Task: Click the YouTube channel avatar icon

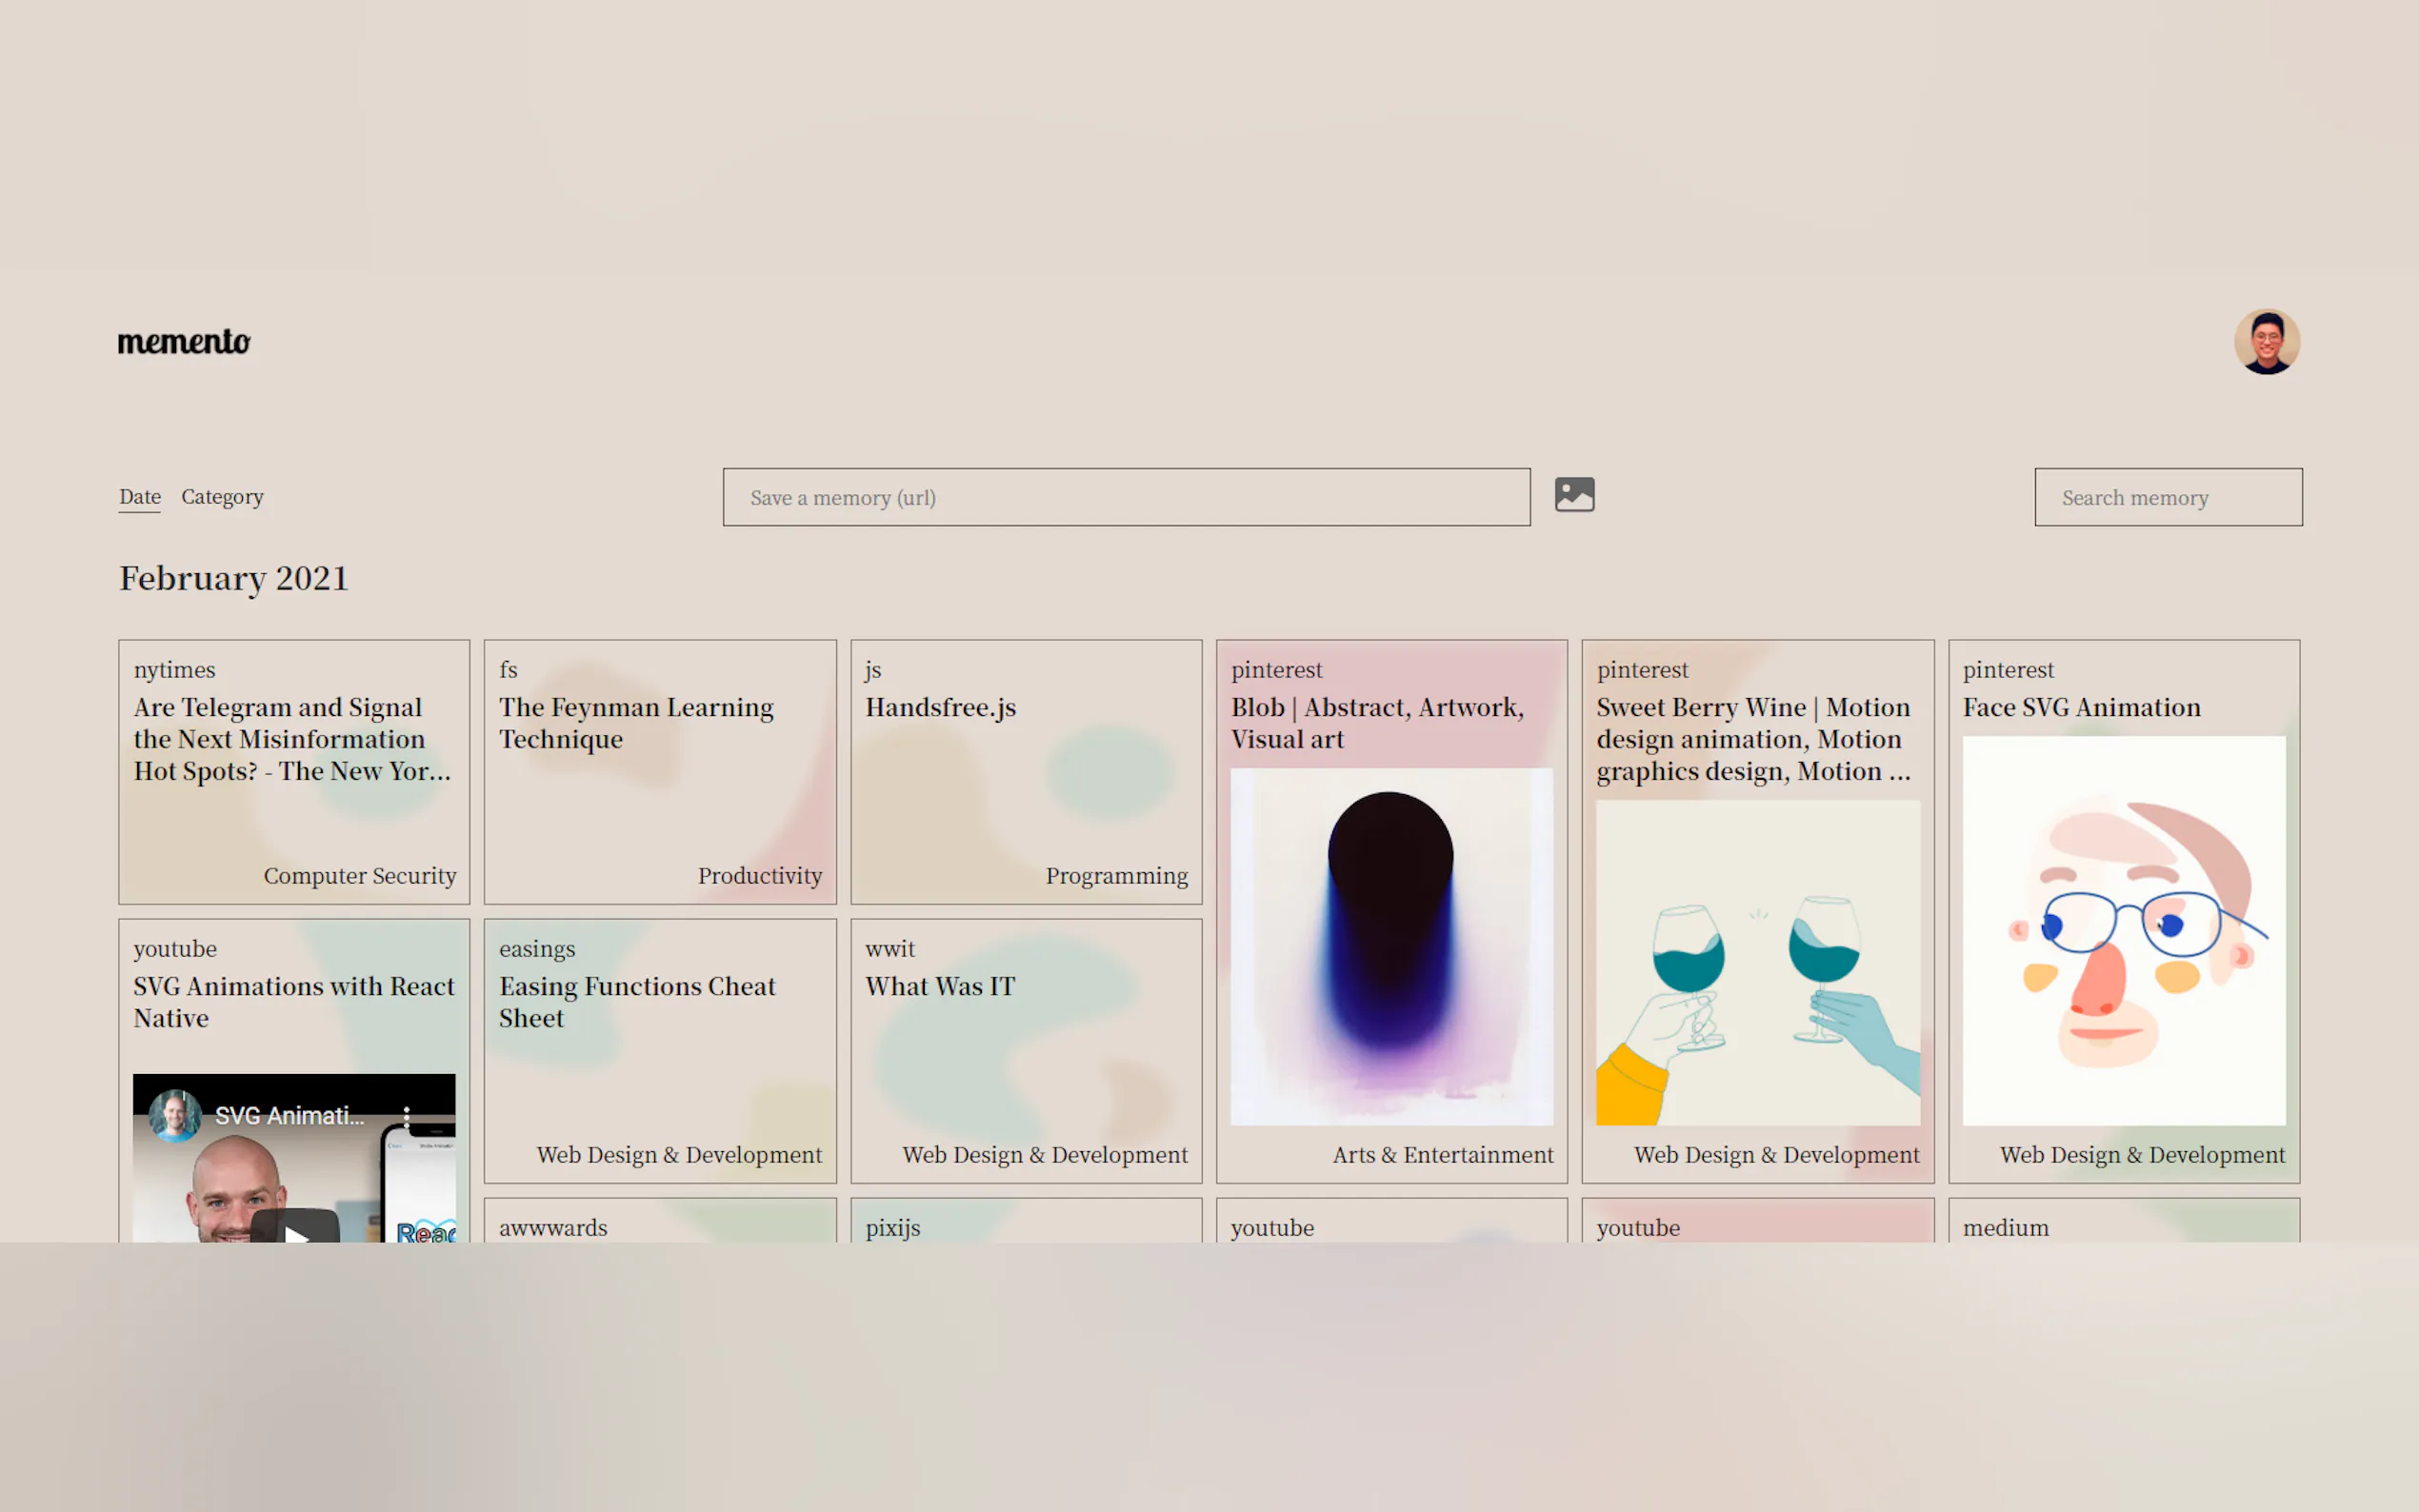Action: [175, 1116]
